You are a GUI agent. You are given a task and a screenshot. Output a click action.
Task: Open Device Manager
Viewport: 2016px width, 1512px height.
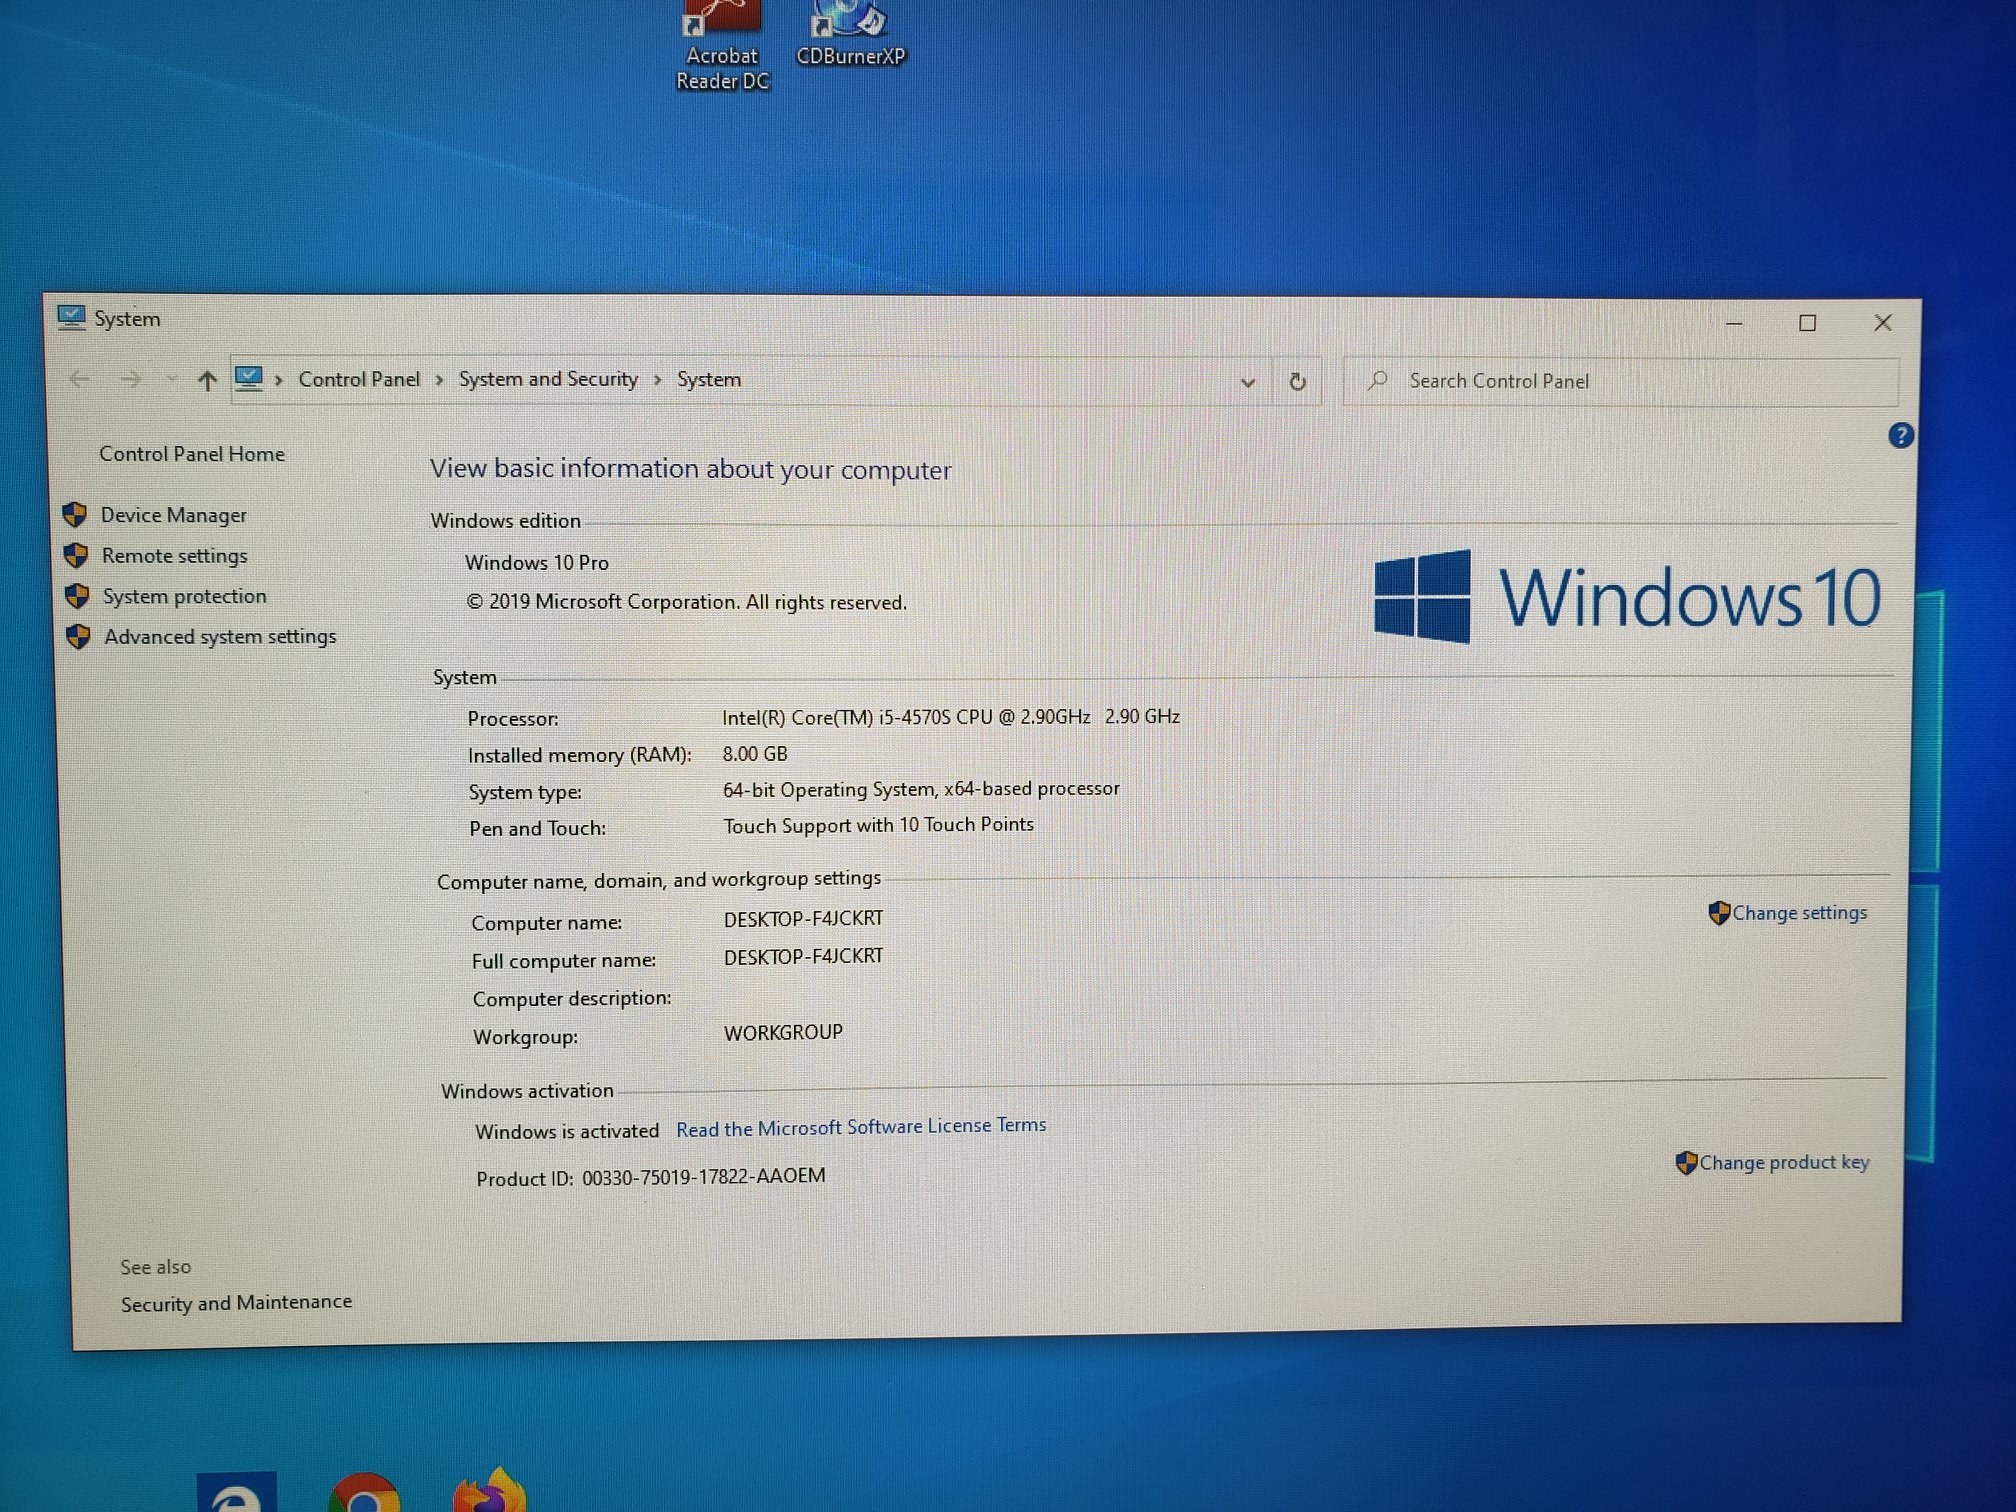(x=174, y=515)
